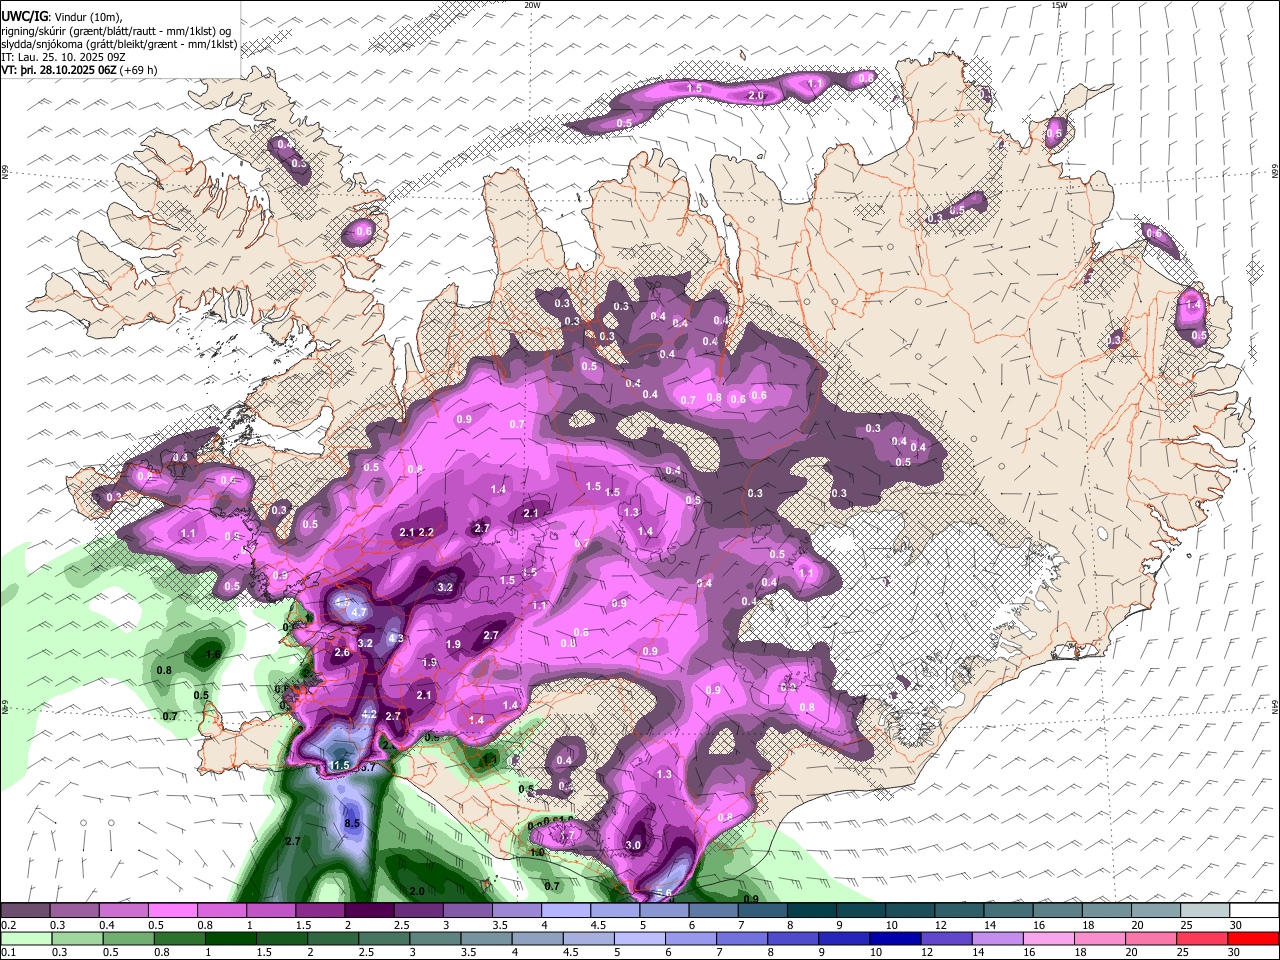The width and height of the screenshot is (1280, 960).
Task: Click the '0.2' label in the snow legend row
Action: (x=8, y=925)
